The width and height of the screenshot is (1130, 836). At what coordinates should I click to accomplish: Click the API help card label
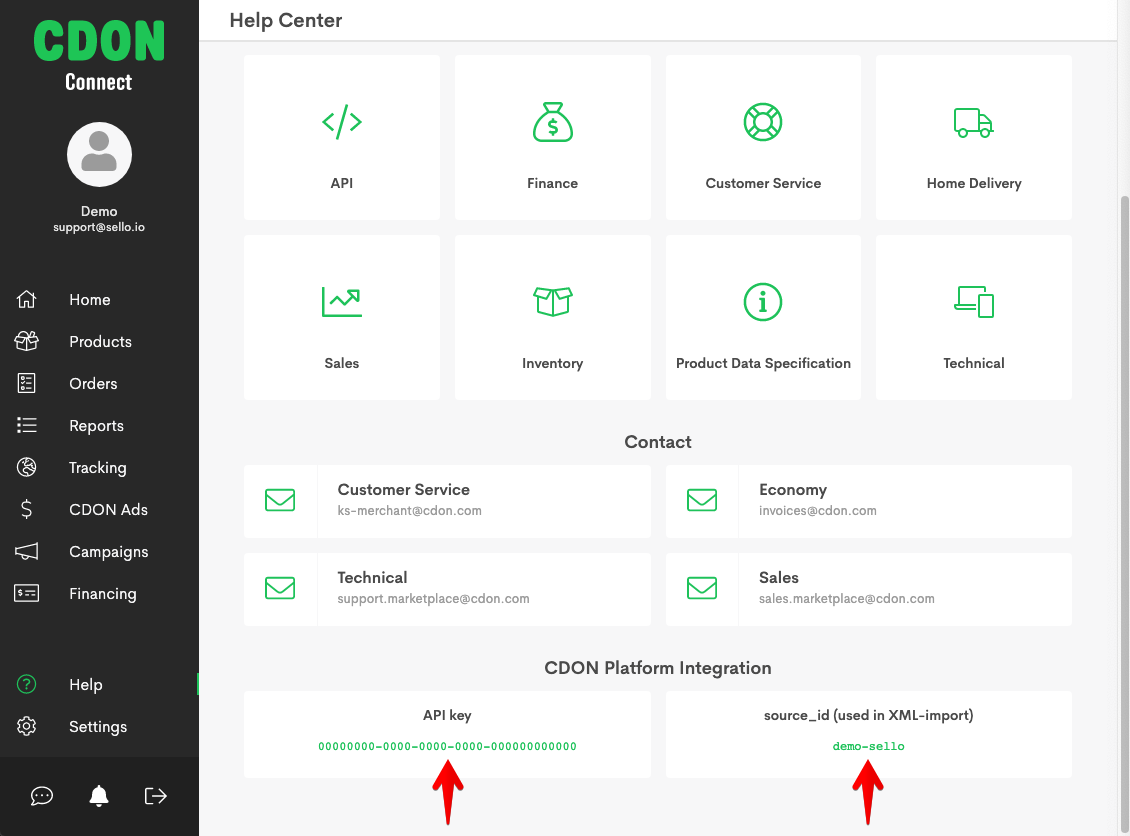[x=342, y=183]
